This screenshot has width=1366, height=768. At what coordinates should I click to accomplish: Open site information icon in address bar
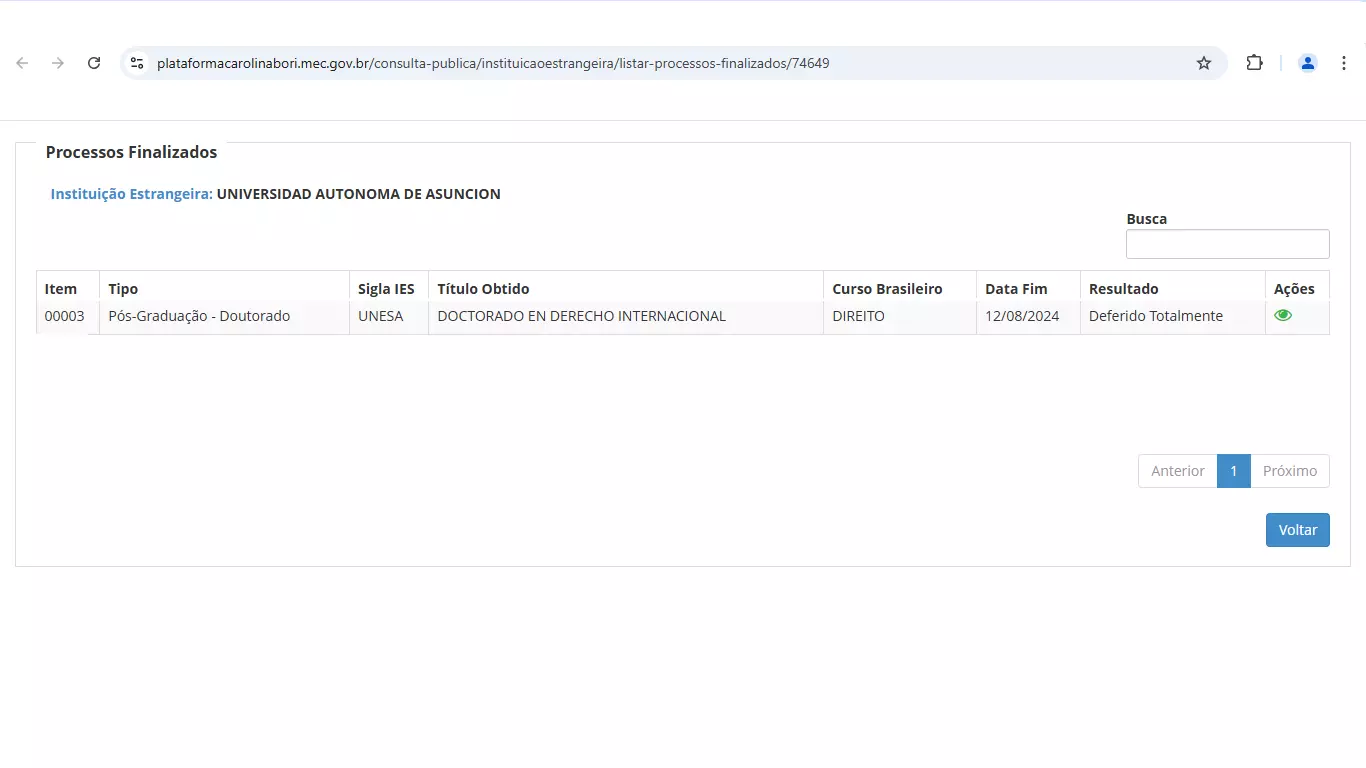(138, 63)
